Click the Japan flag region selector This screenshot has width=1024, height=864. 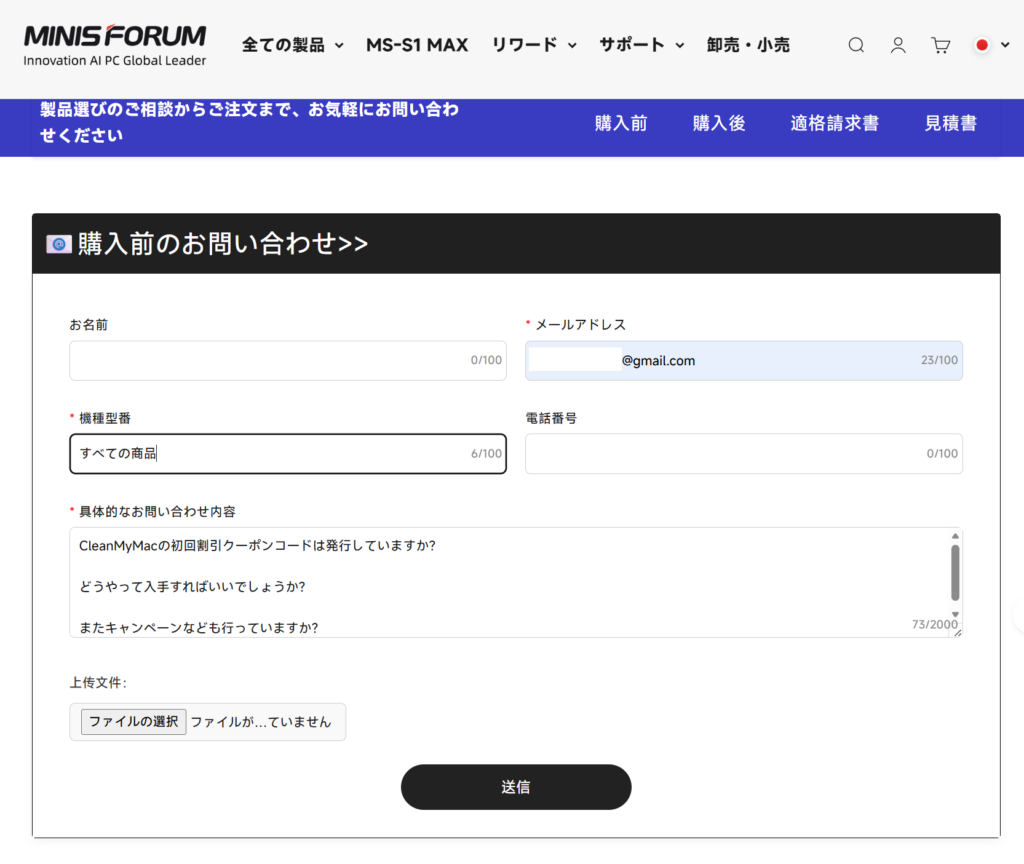click(982, 45)
